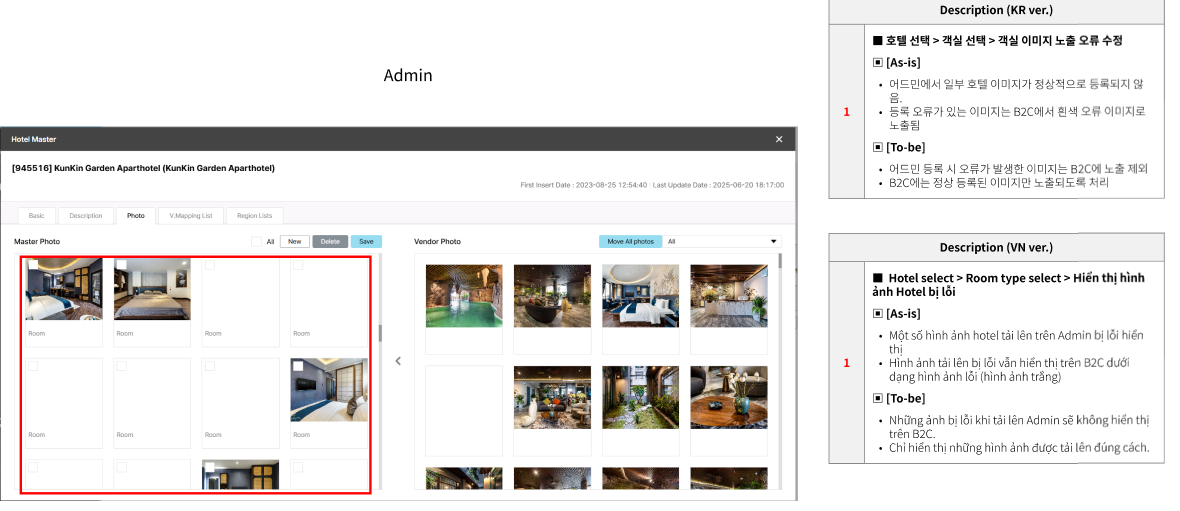Click the left arrow between photo panels

(398, 361)
